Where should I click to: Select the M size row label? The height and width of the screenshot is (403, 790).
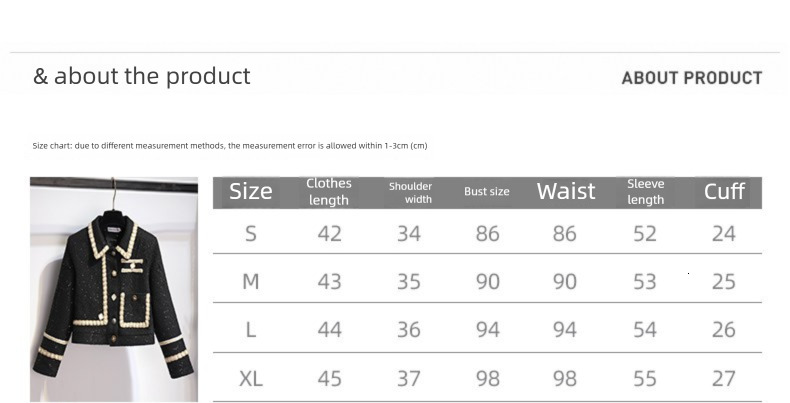click(x=251, y=282)
